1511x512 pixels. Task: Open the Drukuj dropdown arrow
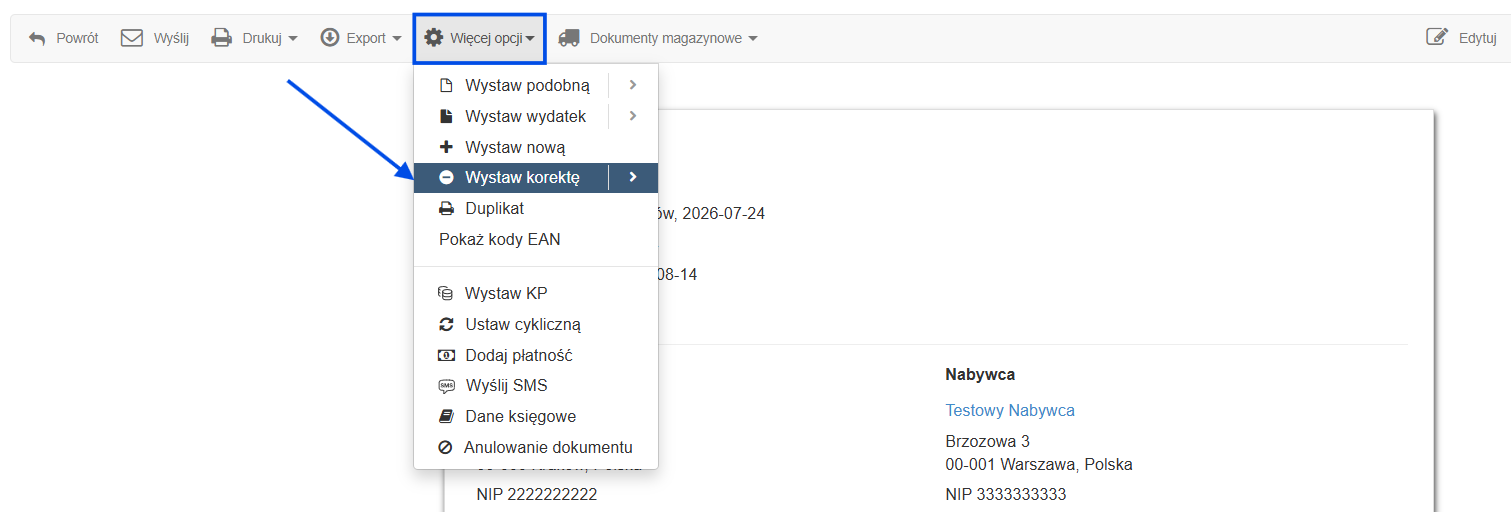coord(293,39)
